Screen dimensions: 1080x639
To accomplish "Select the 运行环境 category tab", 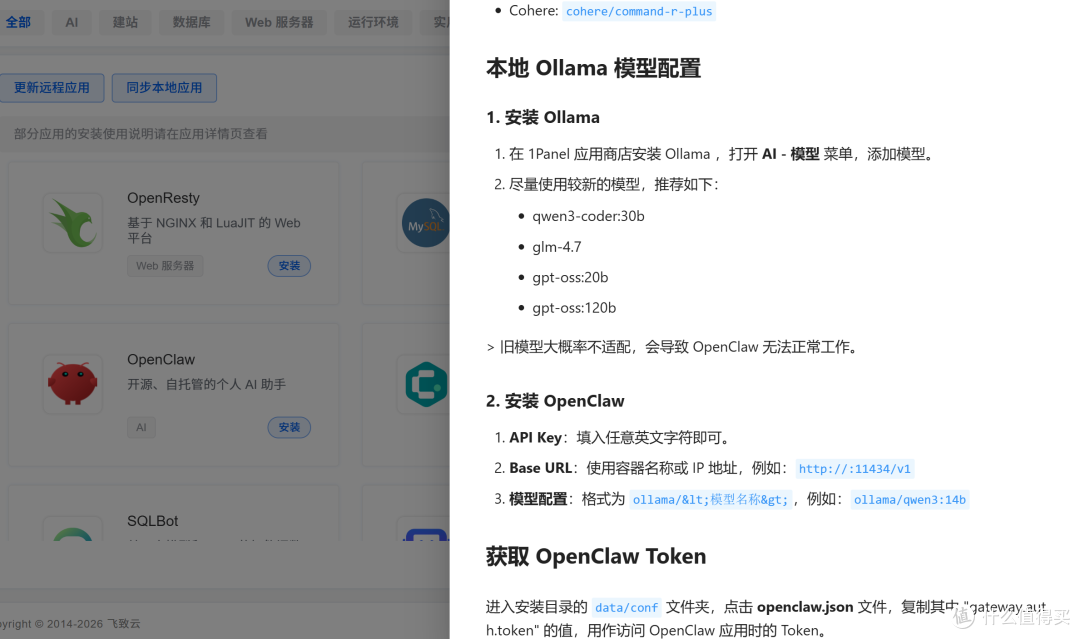I will pos(373,22).
